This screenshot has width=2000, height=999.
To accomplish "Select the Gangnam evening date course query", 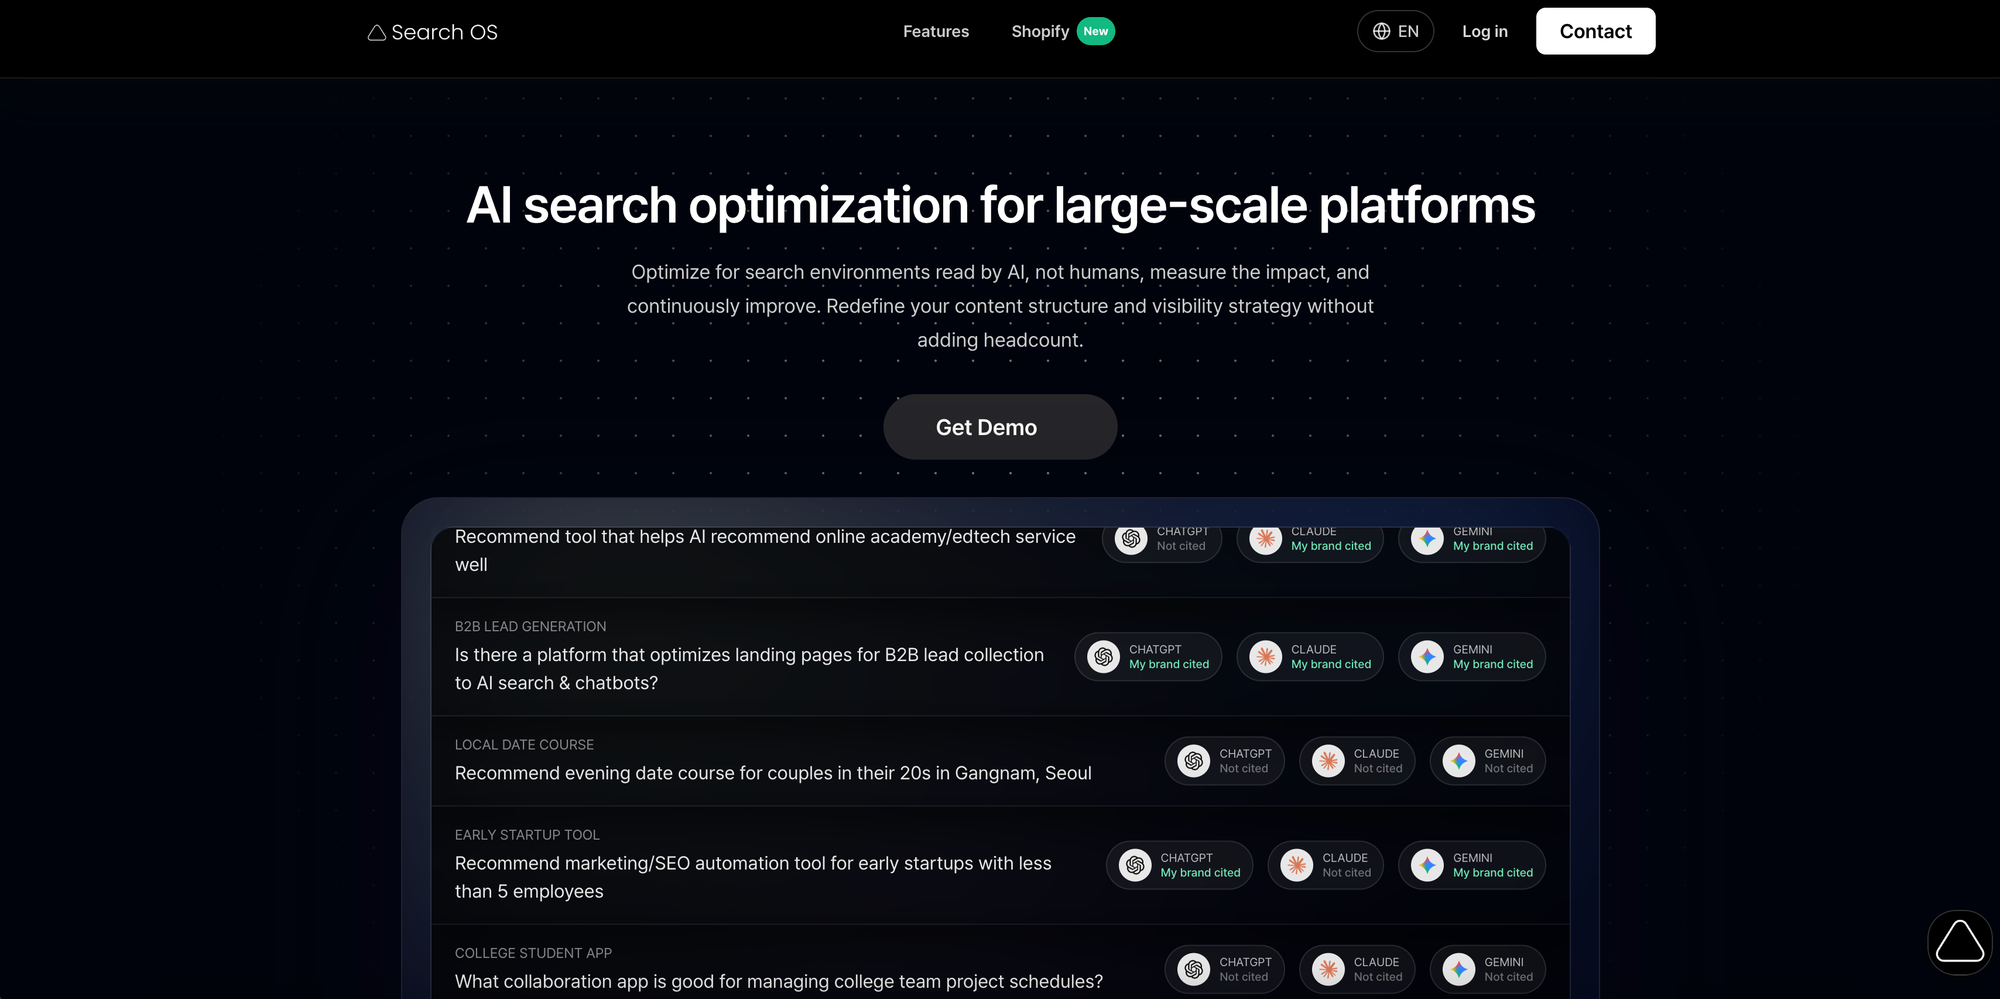I will tap(772, 773).
